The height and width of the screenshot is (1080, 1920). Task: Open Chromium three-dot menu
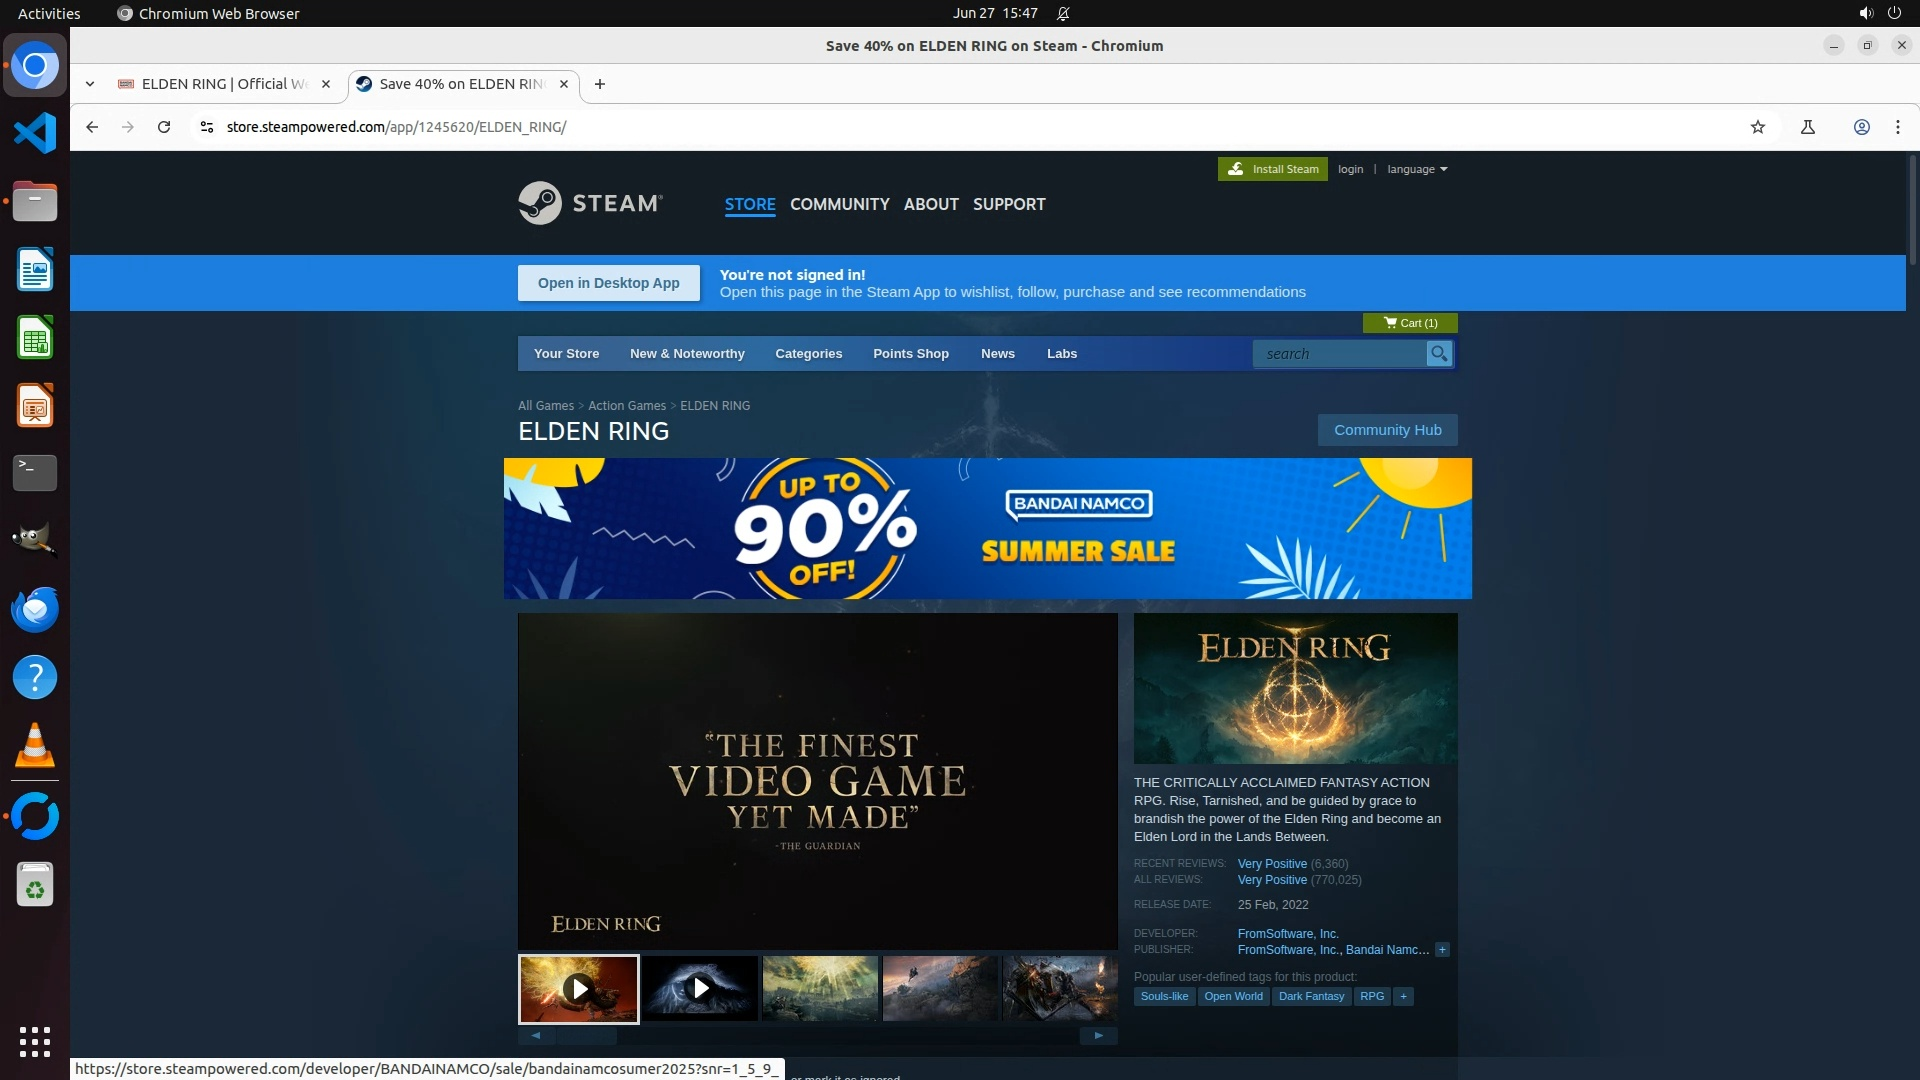(x=1897, y=127)
